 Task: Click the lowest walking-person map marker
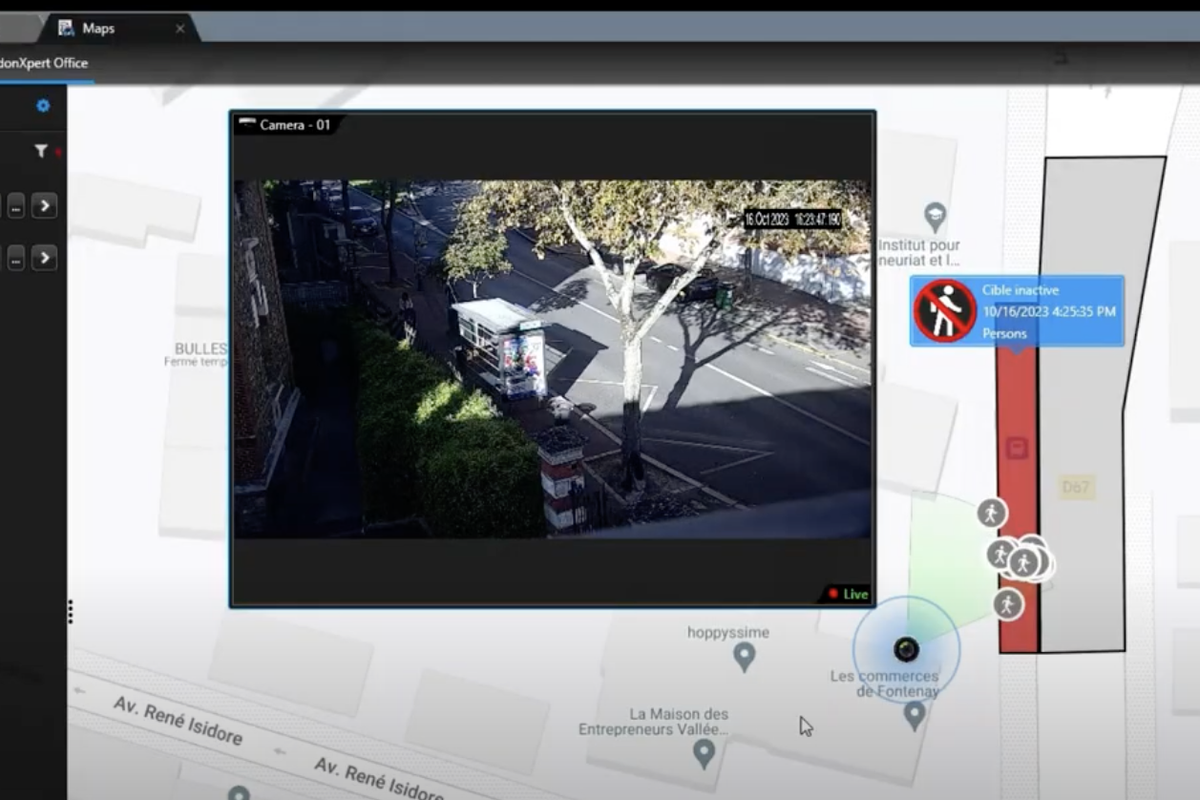click(1008, 604)
